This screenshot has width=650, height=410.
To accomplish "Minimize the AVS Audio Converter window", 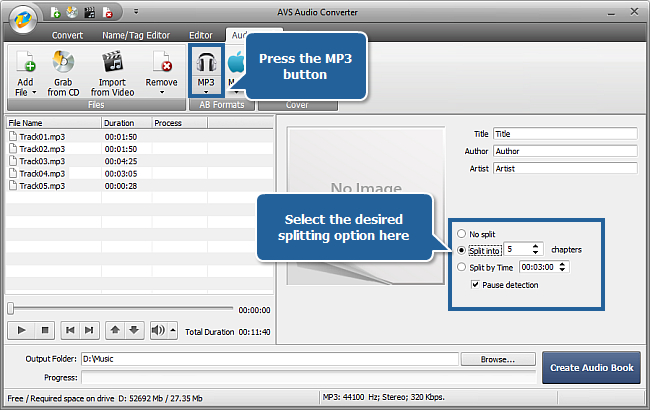I will point(611,13).
